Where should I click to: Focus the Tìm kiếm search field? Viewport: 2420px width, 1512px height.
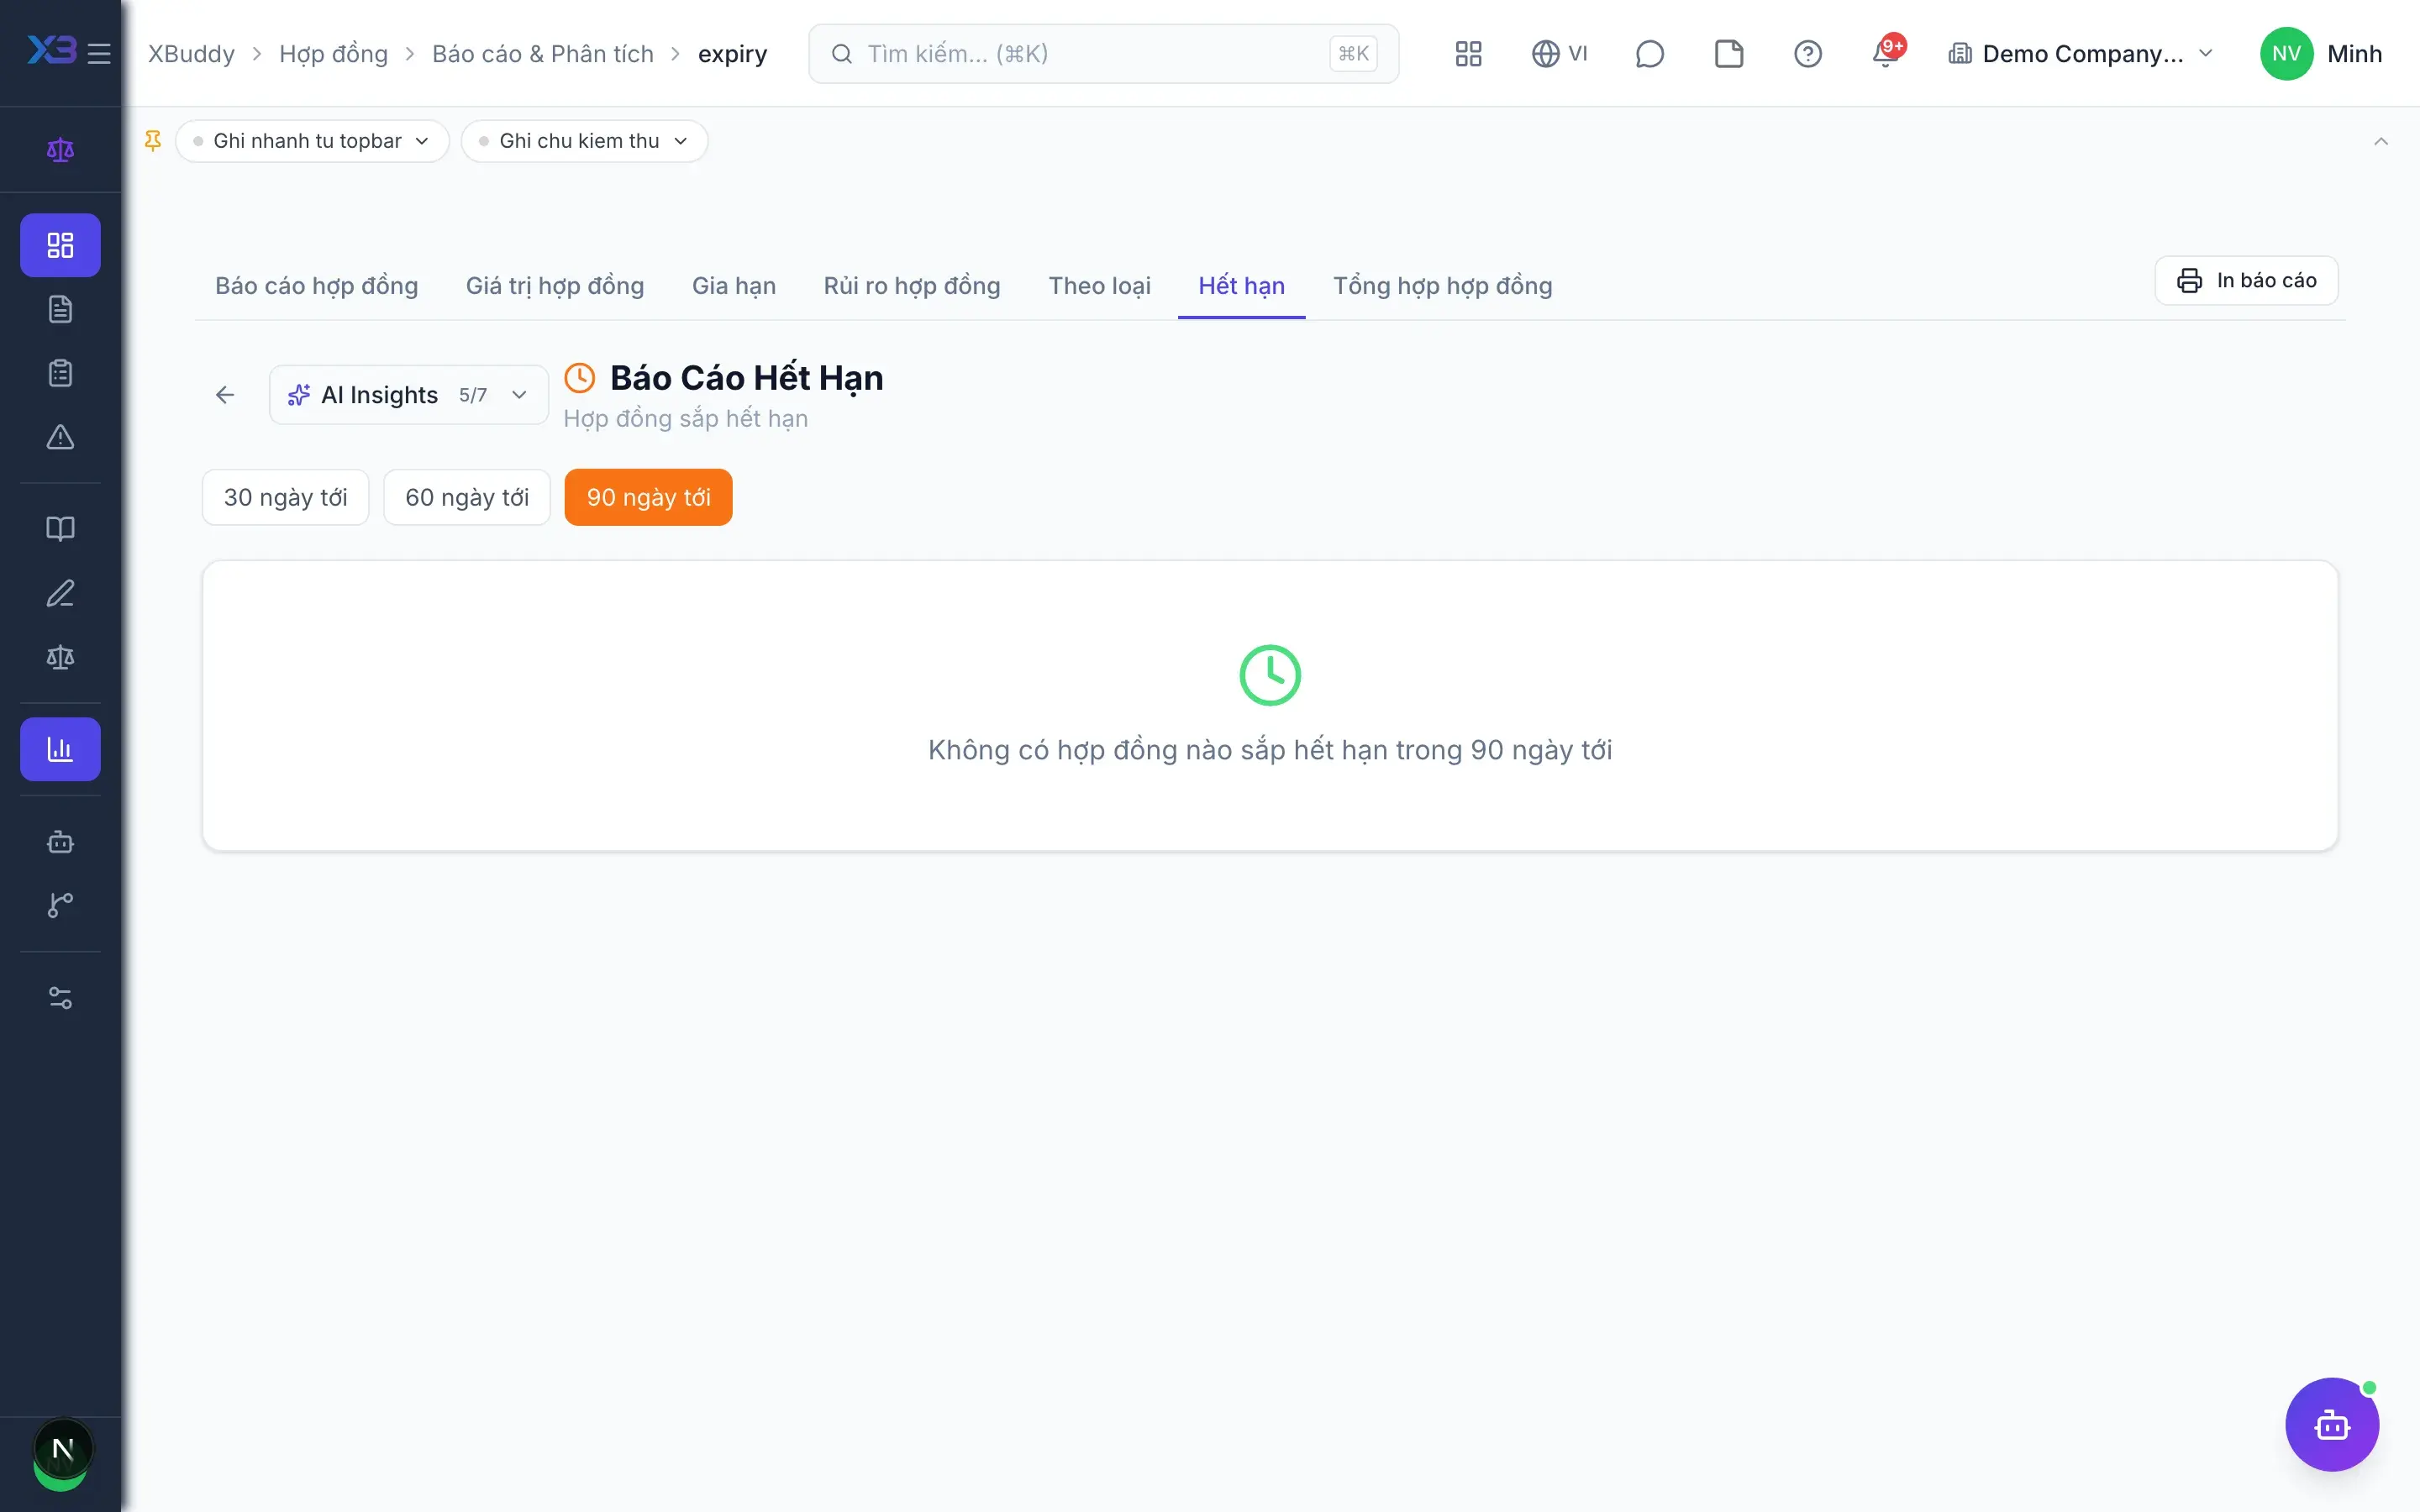(x=1103, y=54)
